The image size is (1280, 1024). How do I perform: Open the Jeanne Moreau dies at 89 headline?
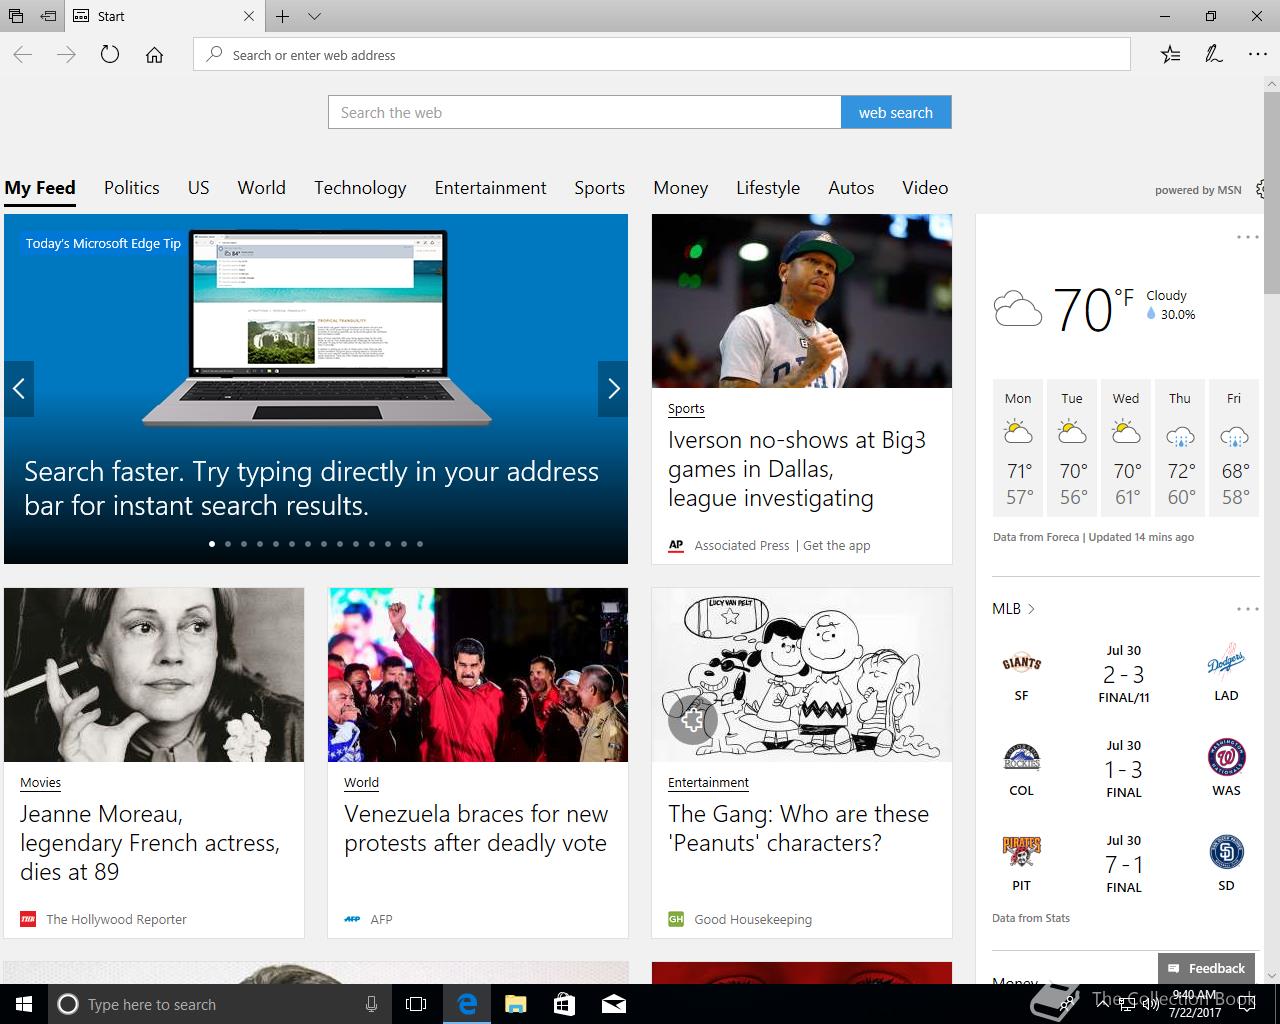(x=150, y=843)
